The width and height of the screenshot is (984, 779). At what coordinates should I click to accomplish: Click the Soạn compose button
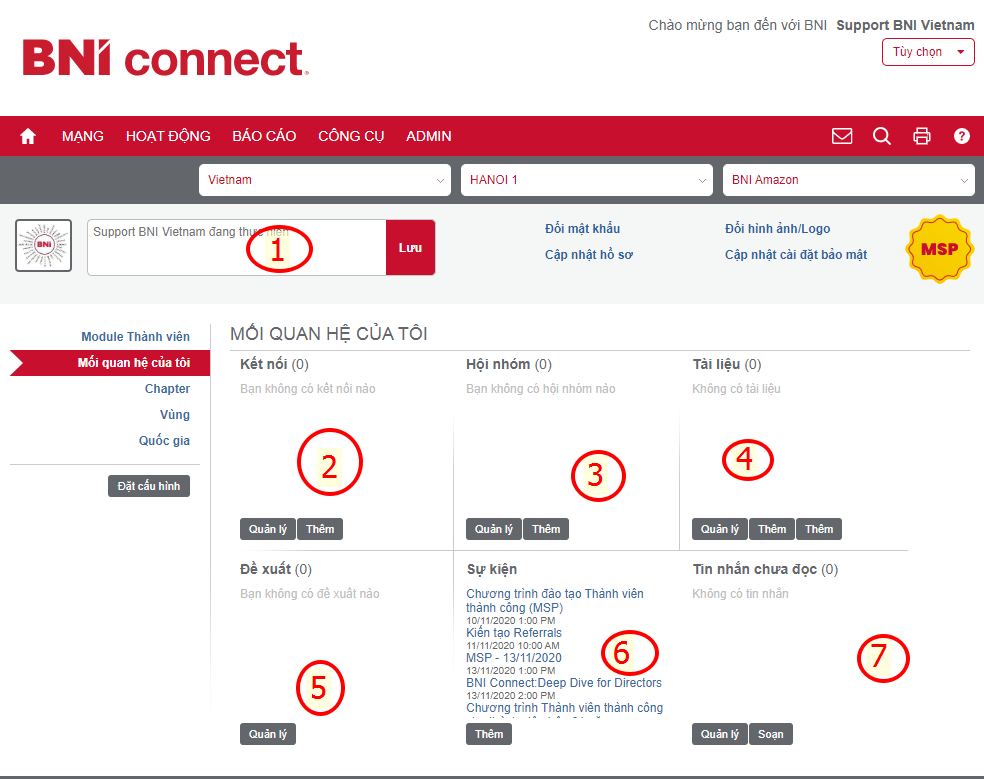[771, 734]
